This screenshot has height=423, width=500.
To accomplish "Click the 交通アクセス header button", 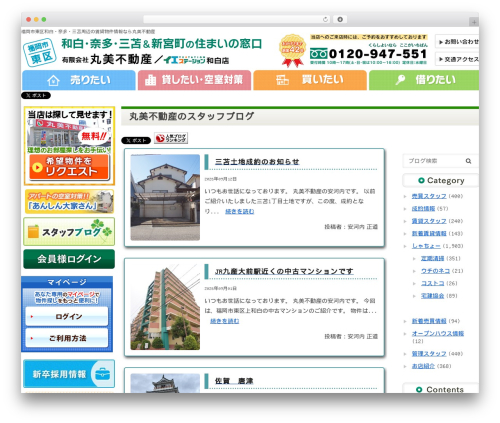I will [457, 59].
